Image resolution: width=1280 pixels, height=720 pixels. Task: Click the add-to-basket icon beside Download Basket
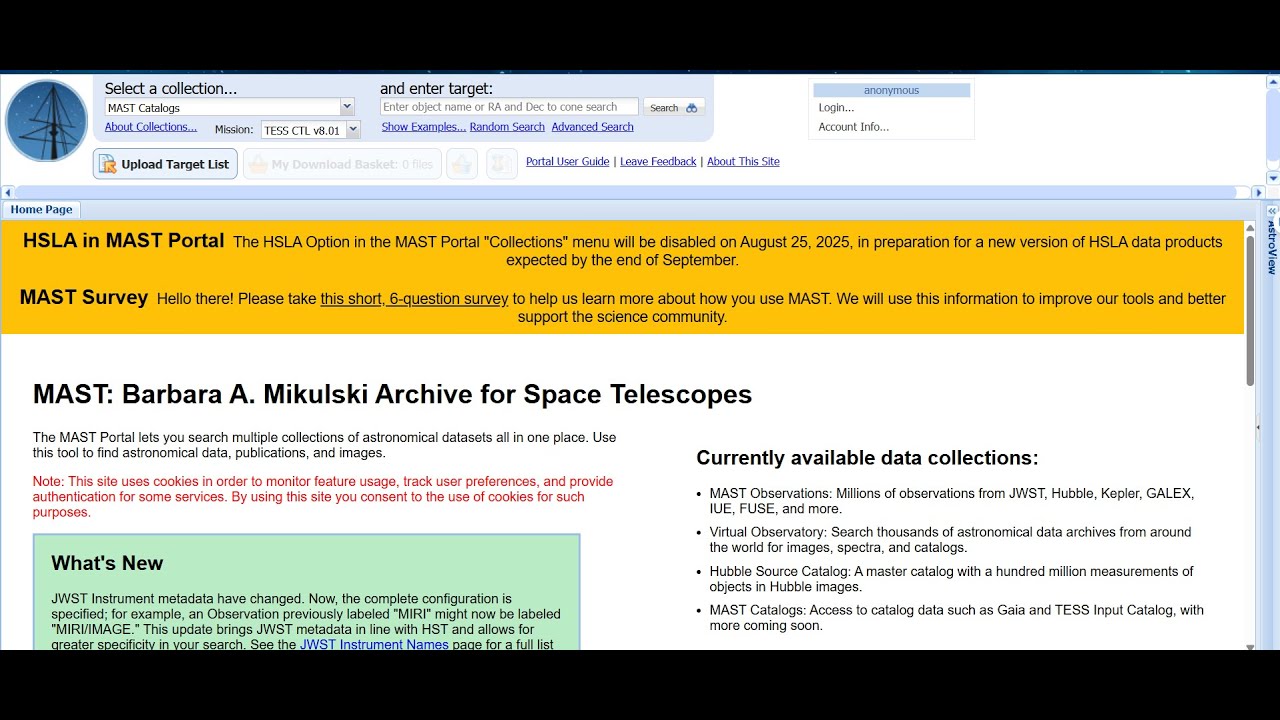point(461,164)
